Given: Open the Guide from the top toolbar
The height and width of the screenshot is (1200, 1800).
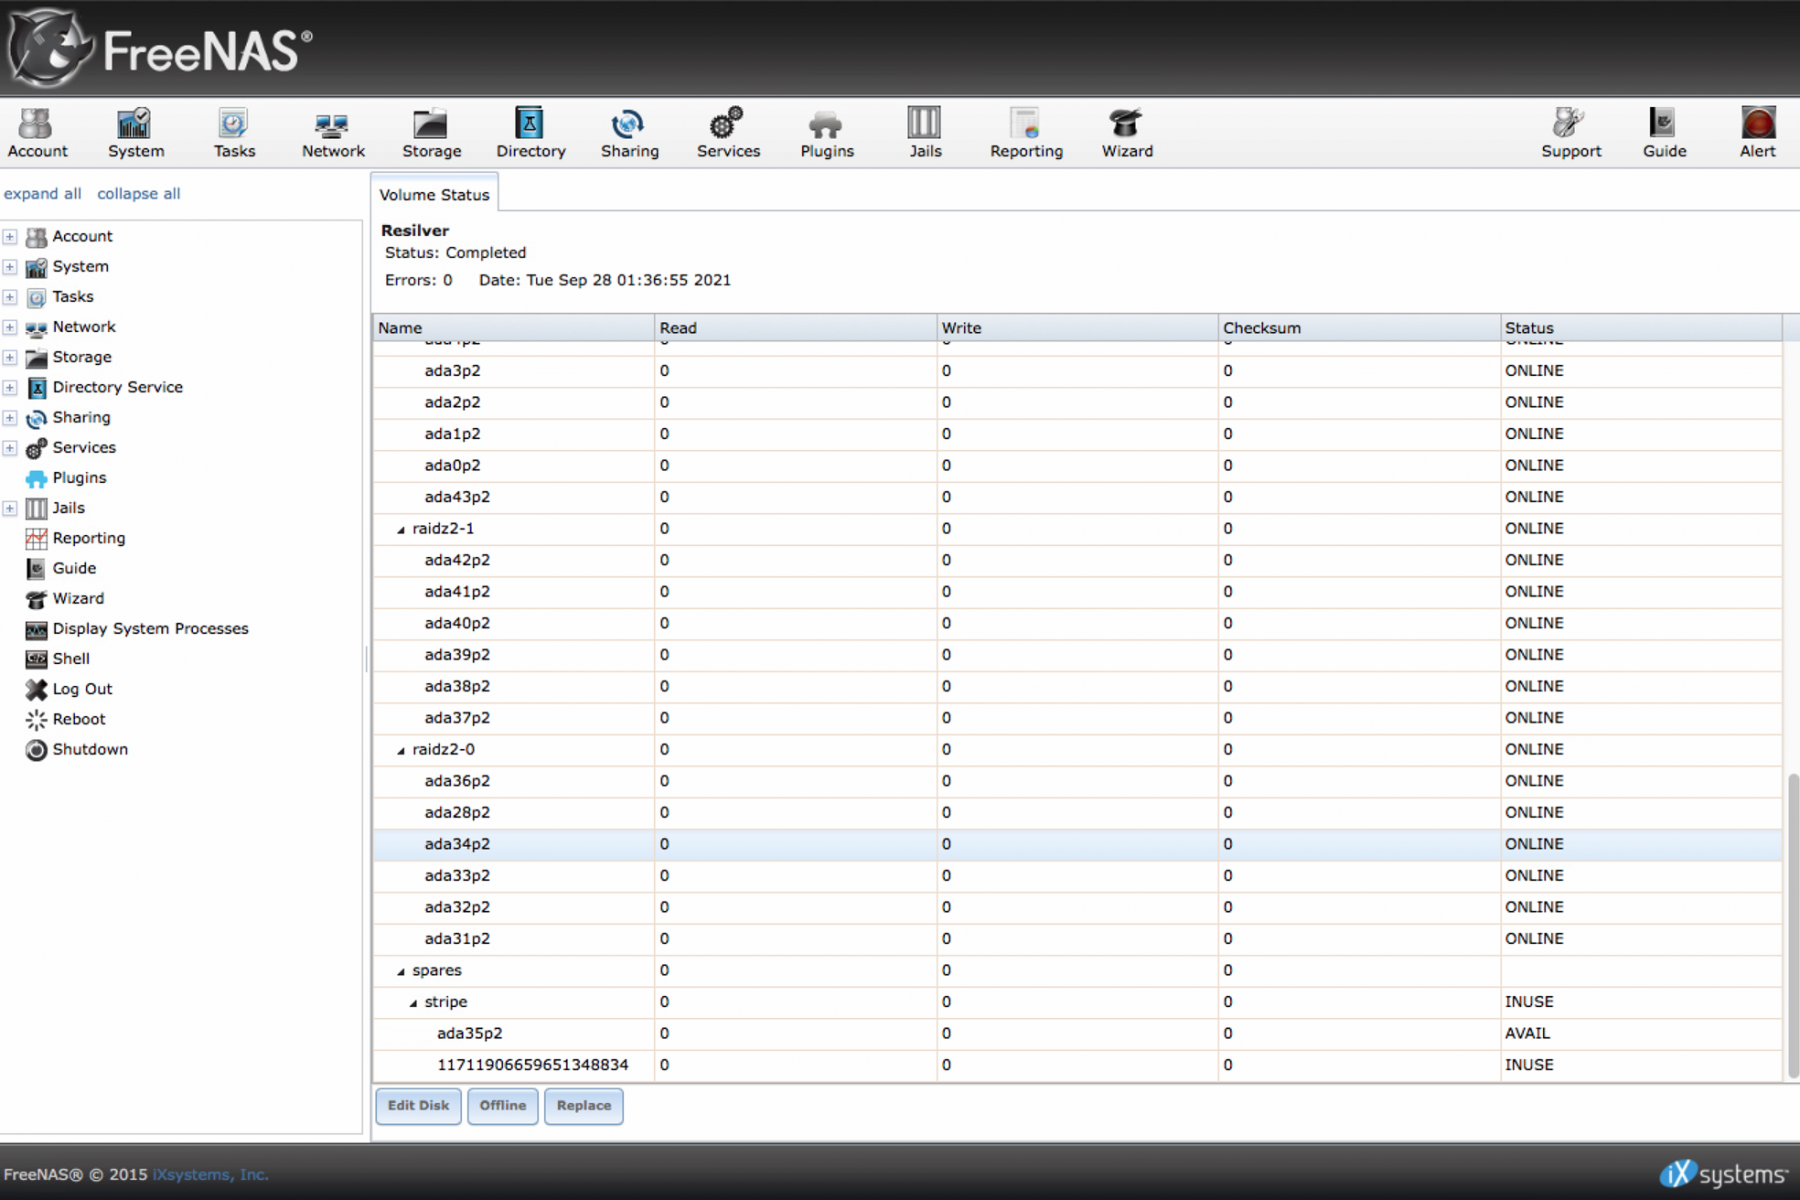Looking at the screenshot, I should pos(1664,133).
